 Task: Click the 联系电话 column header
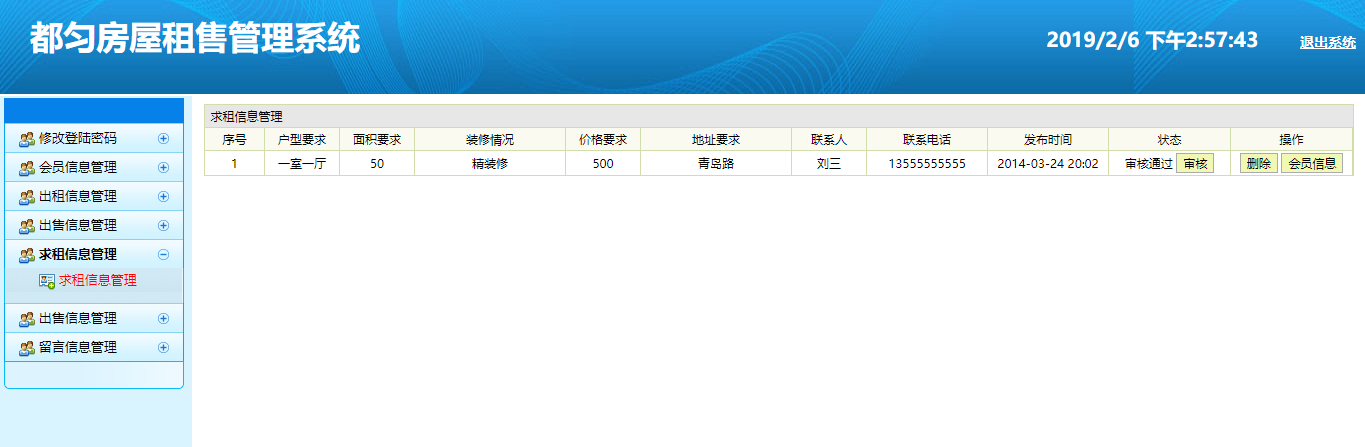[x=927, y=139]
